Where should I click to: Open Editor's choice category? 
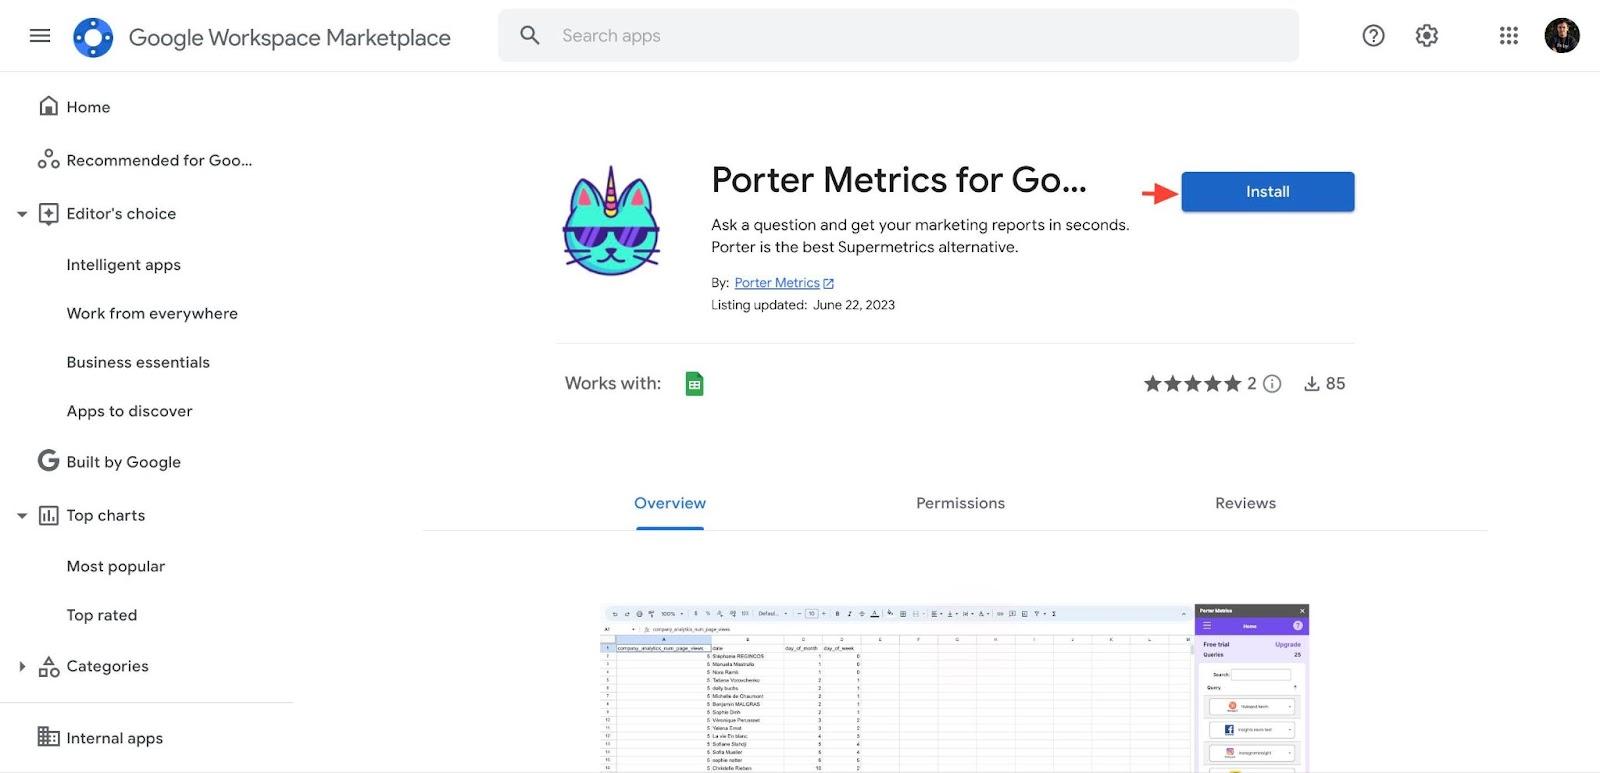[x=121, y=214]
